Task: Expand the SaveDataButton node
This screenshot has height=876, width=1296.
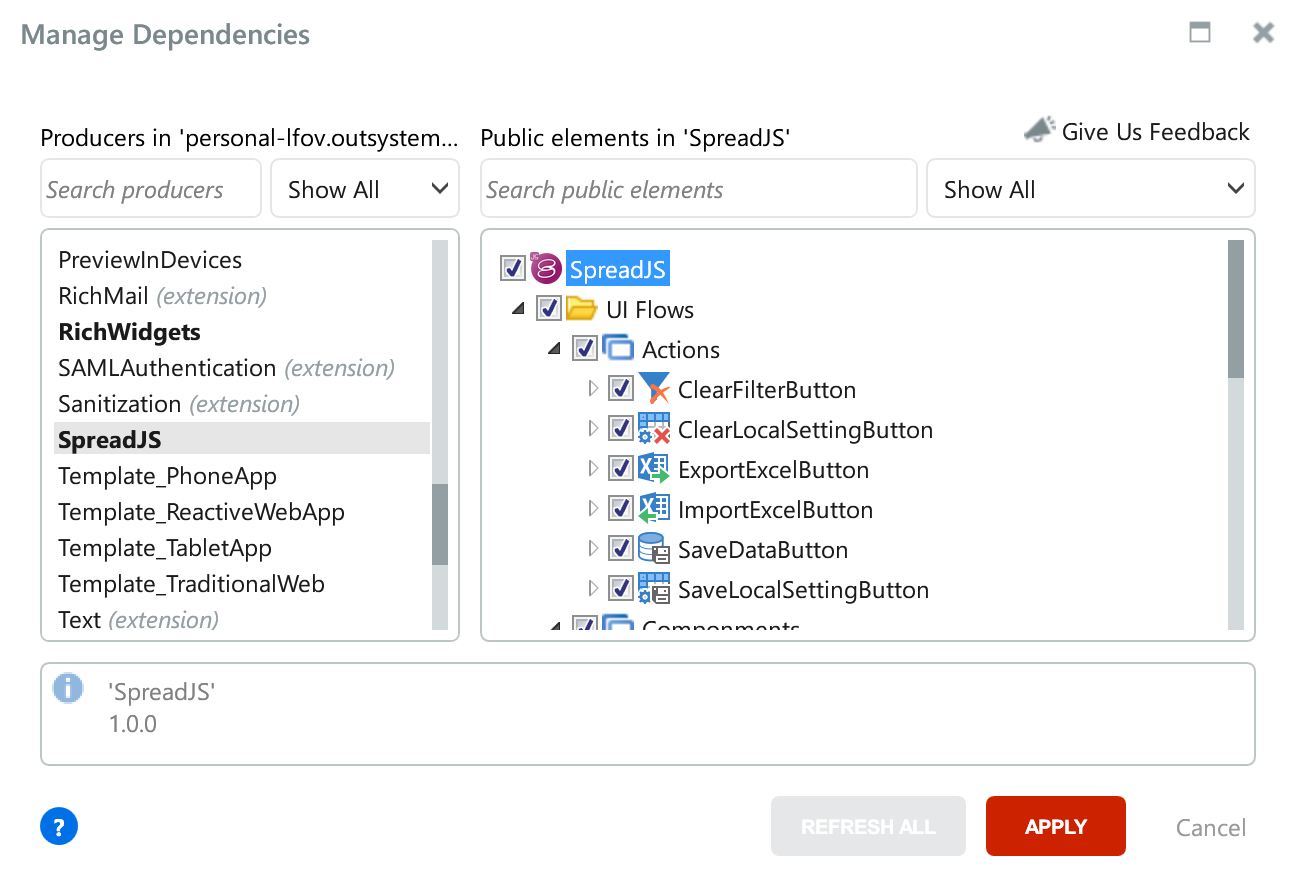Action: [593, 548]
